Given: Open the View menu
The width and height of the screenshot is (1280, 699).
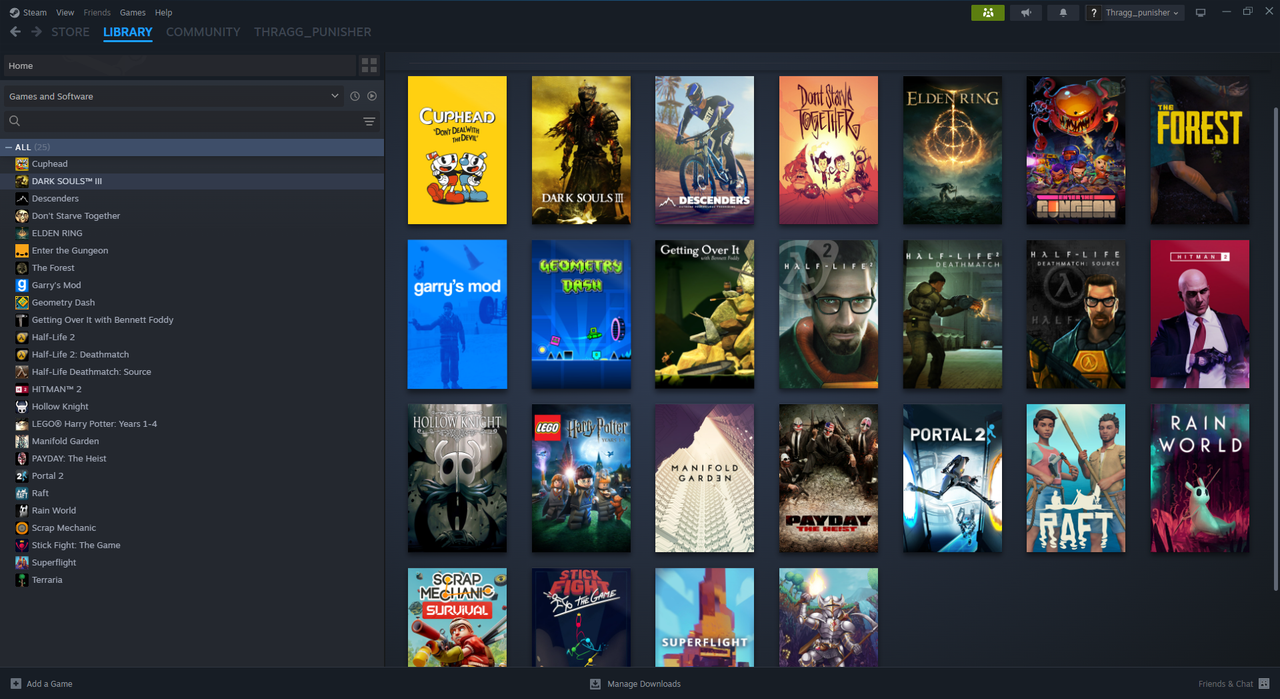Looking at the screenshot, I should pyautogui.click(x=65, y=12).
